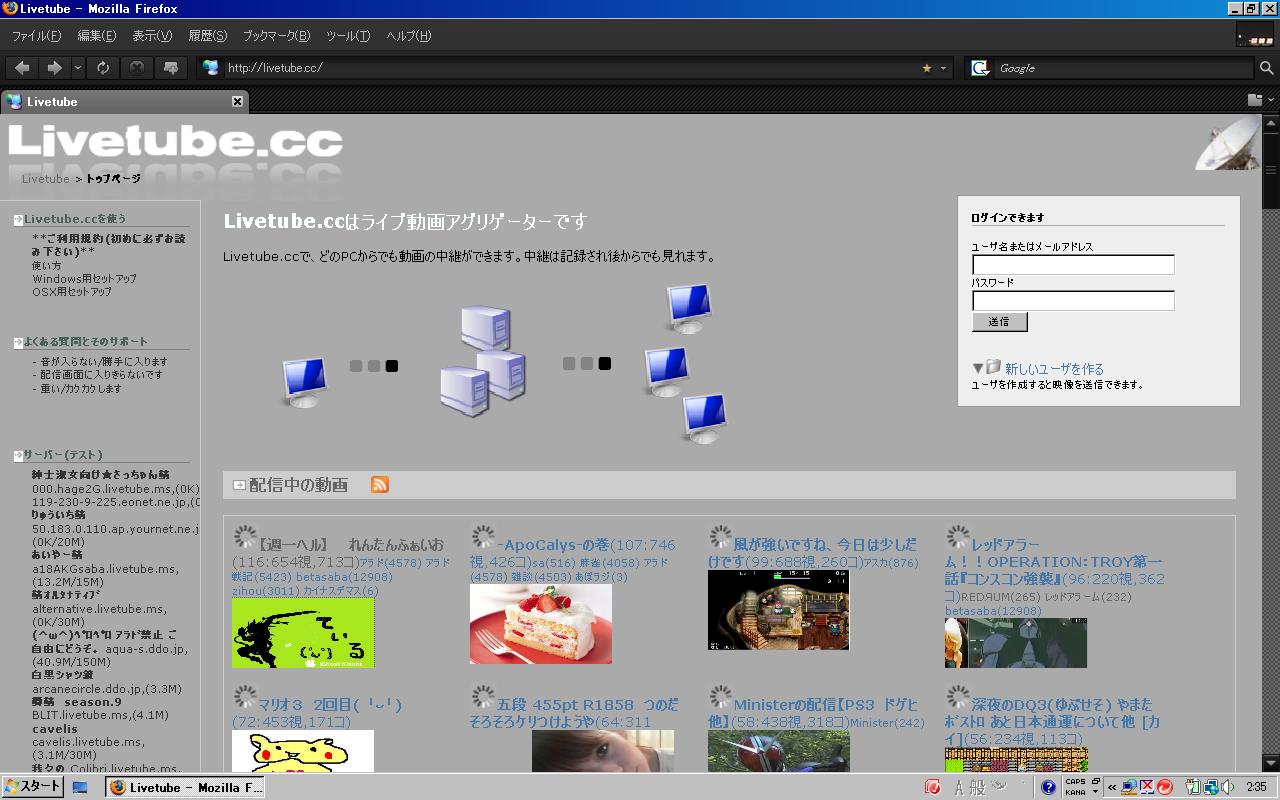The width and height of the screenshot is (1280, 800).
Task: Expand the triangle beside 新しいユーザを作る
Action: click(x=978, y=369)
